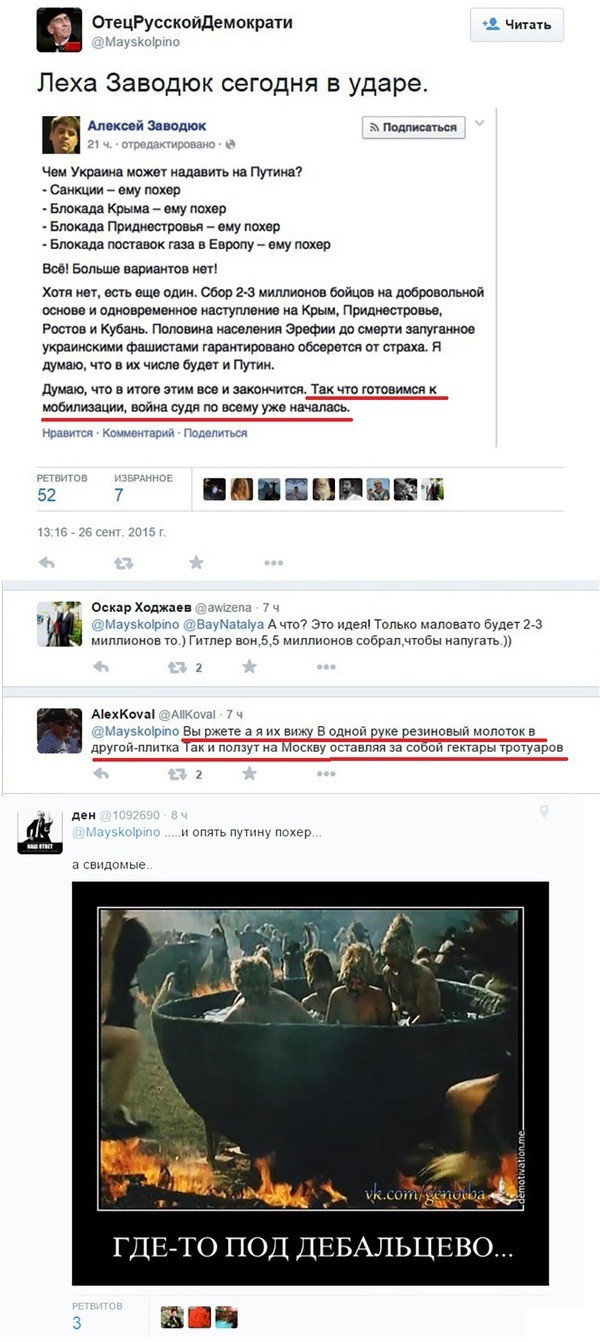Image resolution: width=600 pixels, height=1342 pixels.
Task: Open the Дебальцево cauldron meme image
Action: (310, 1082)
